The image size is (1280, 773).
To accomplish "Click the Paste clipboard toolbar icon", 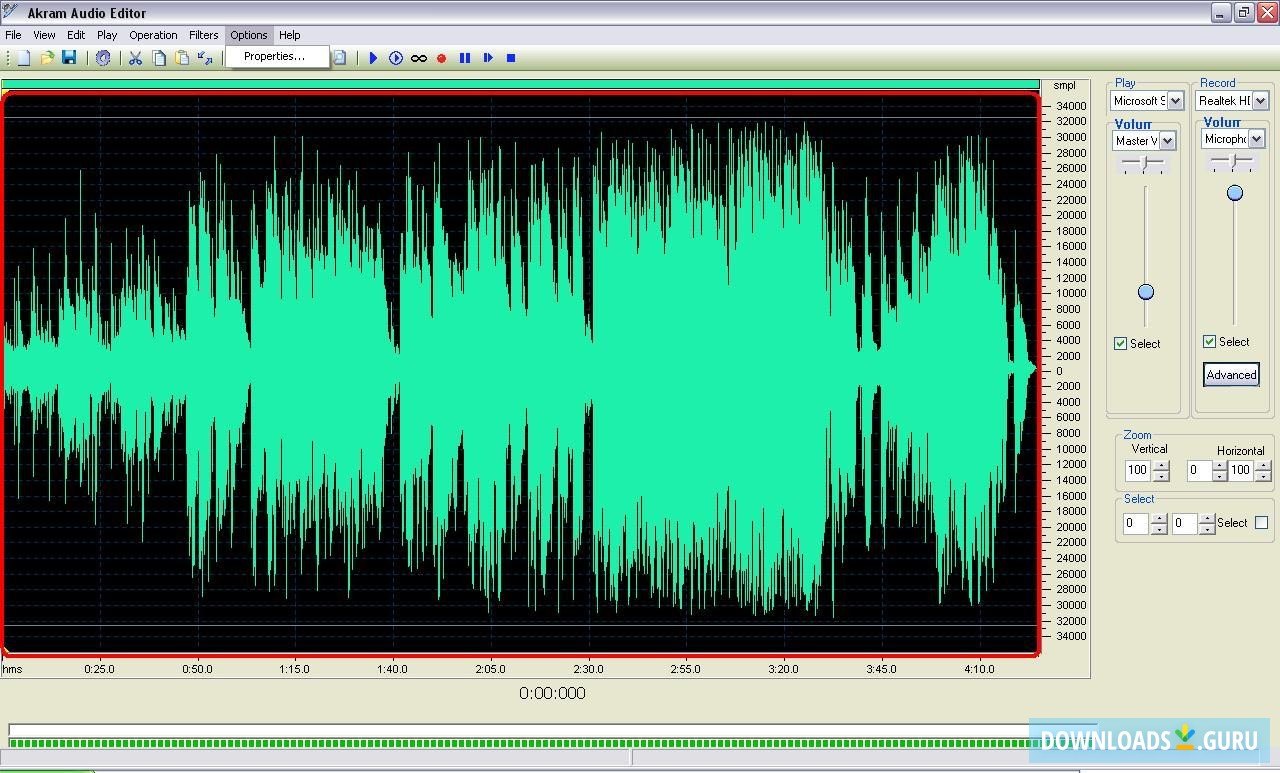I will 182,58.
